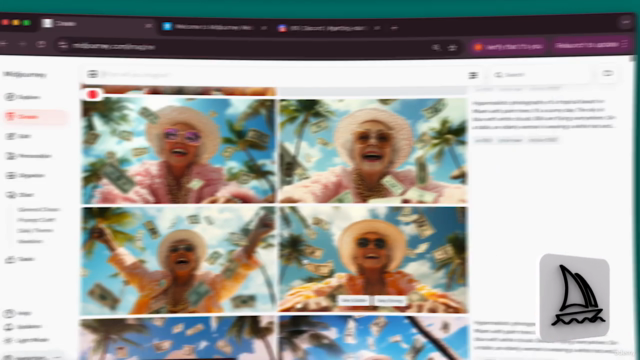Close the Discord browser tab
The height and width of the screenshot is (360, 640).
377,28
